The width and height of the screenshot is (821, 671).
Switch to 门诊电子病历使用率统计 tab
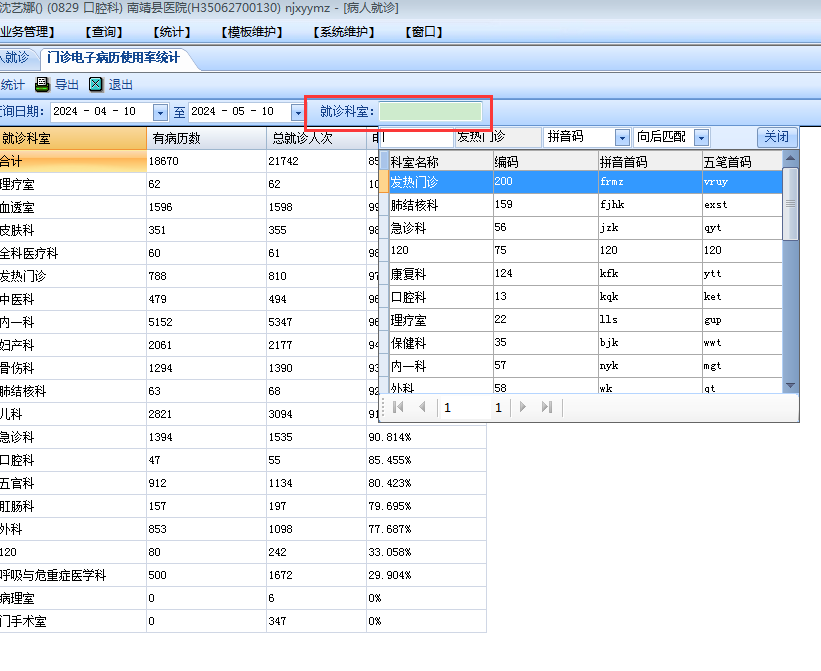pyautogui.click(x=113, y=58)
